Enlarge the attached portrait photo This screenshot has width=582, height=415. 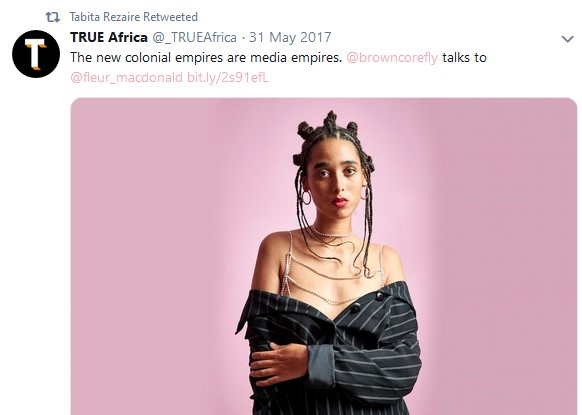tap(324, 256)
